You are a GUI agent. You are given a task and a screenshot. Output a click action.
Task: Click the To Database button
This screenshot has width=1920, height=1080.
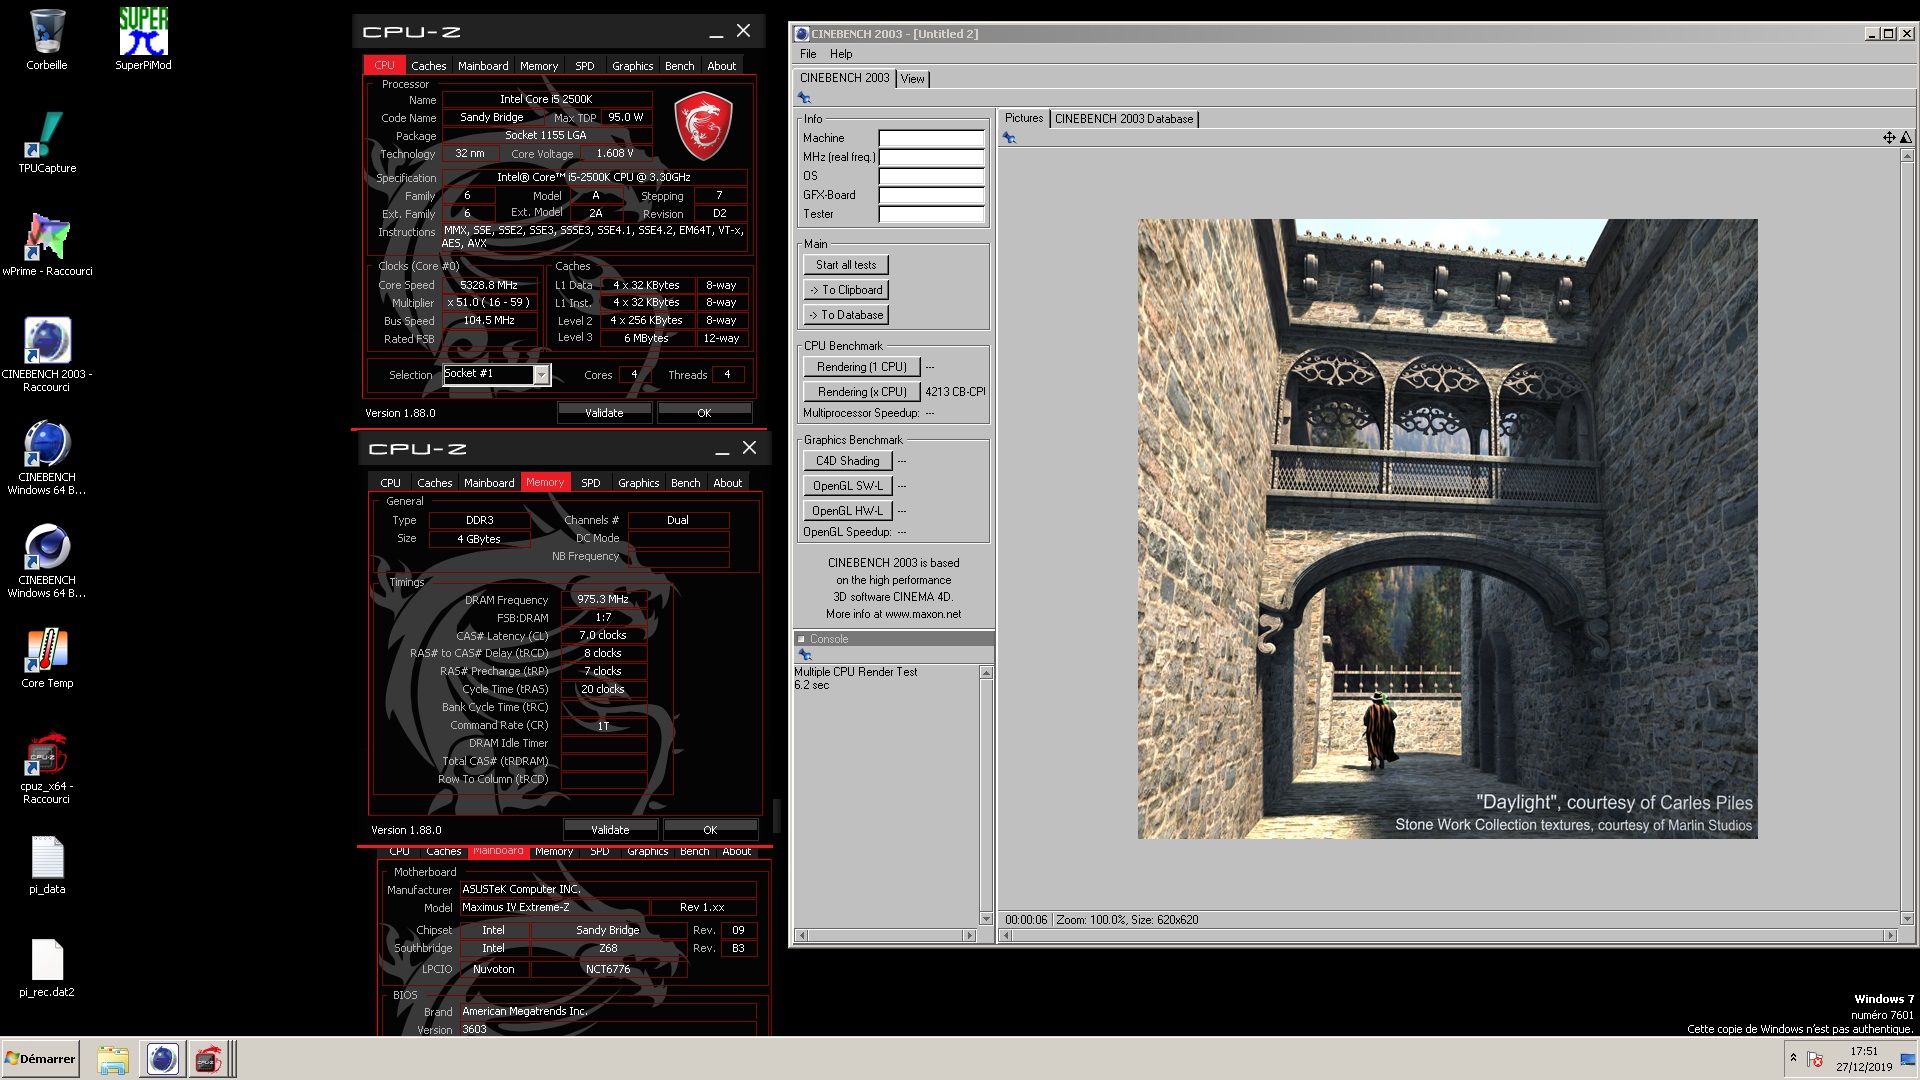tap(846, 315)
